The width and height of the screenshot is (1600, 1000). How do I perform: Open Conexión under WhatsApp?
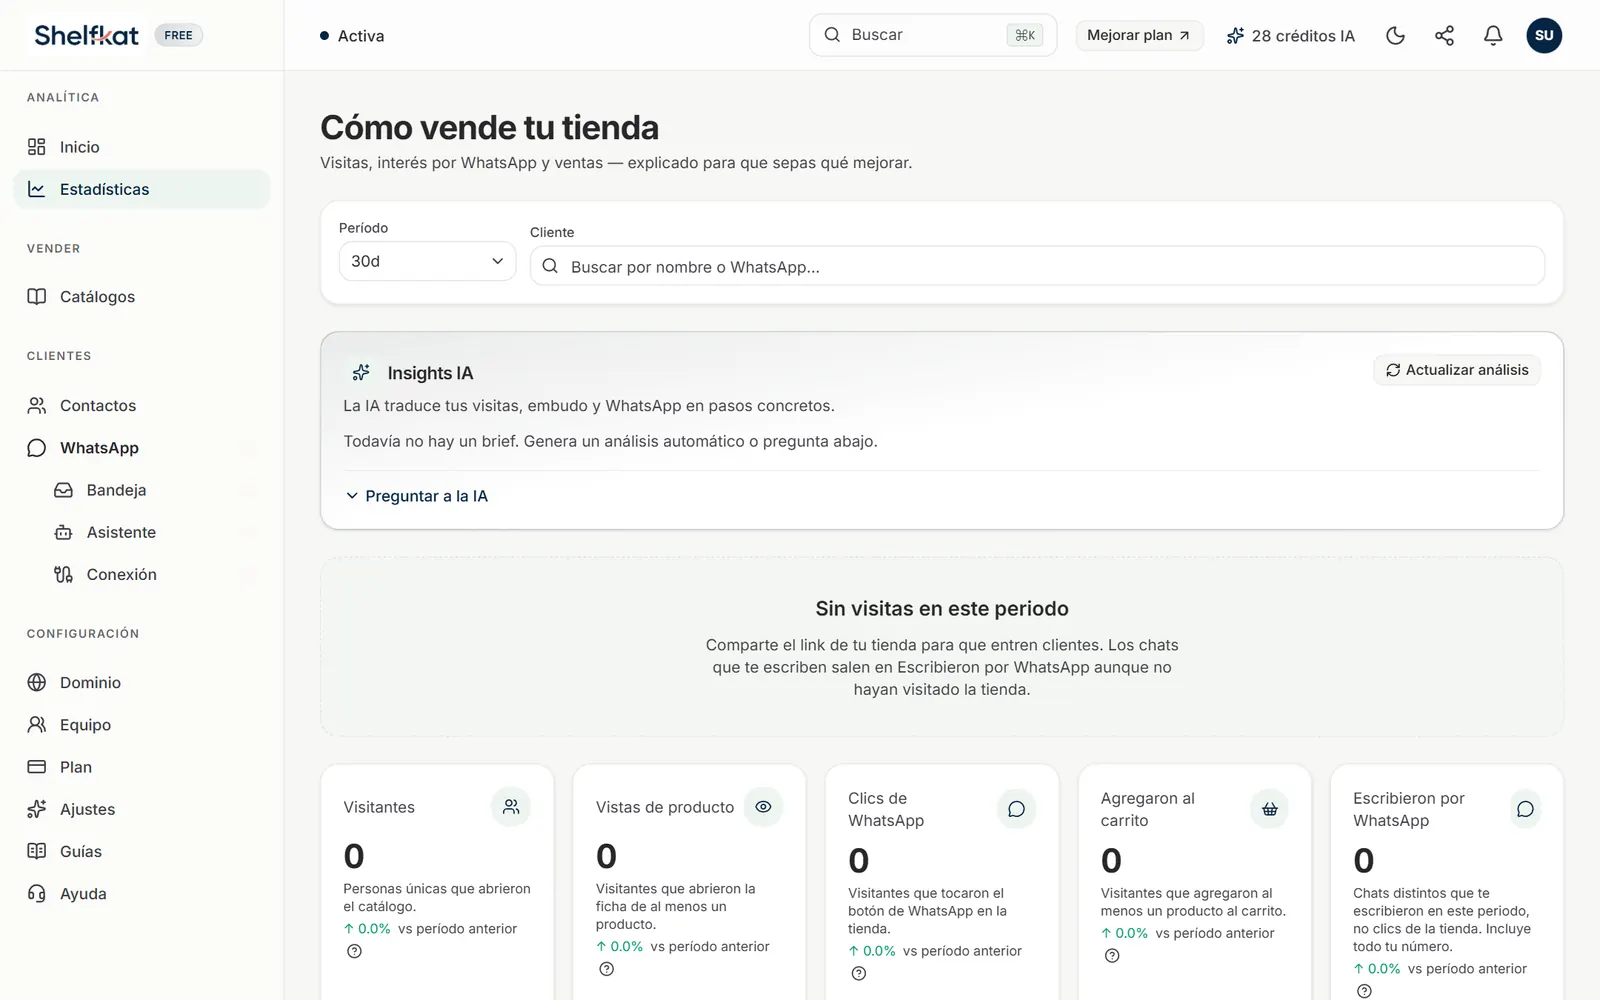pos(155,574)
